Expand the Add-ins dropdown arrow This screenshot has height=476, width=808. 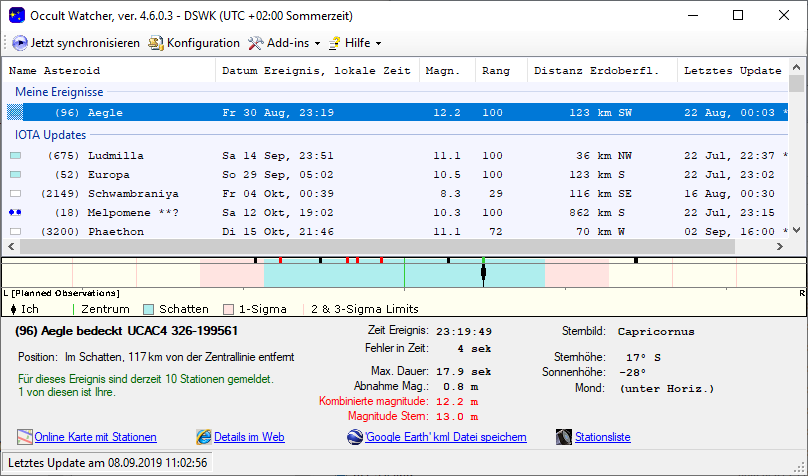click(x=317, y=44)
